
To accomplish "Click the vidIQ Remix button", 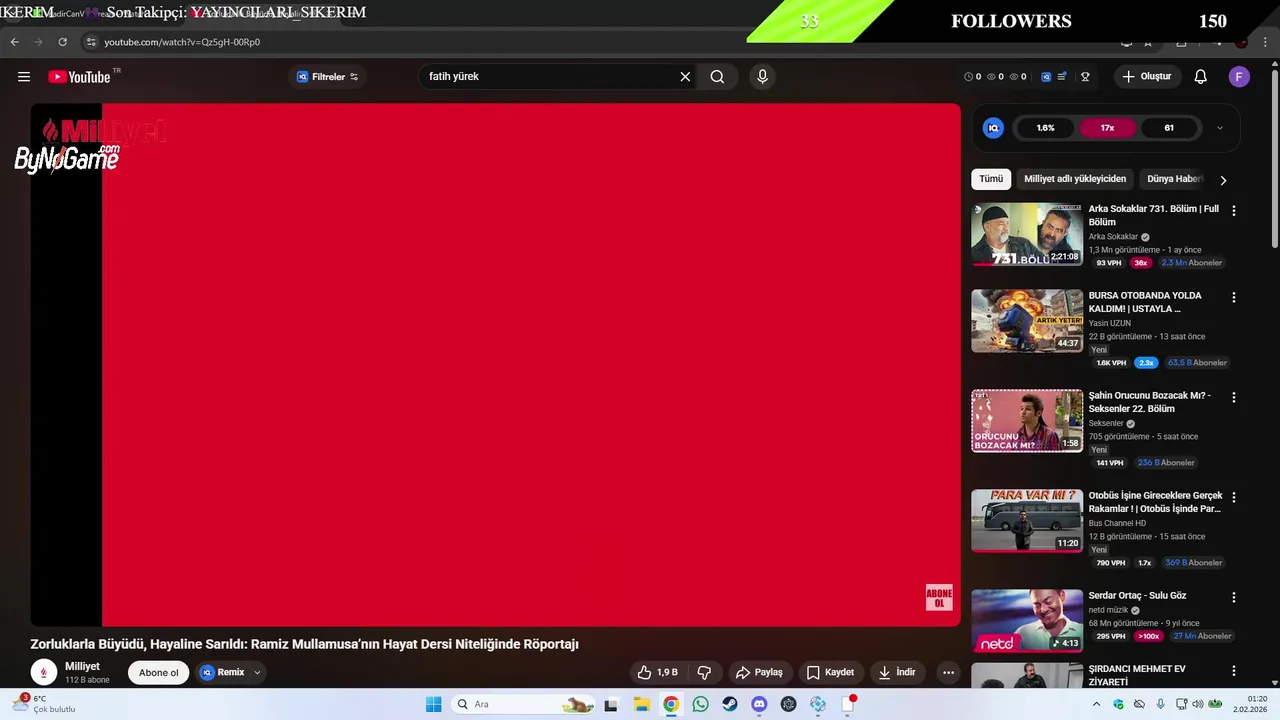I will (222, 672).
